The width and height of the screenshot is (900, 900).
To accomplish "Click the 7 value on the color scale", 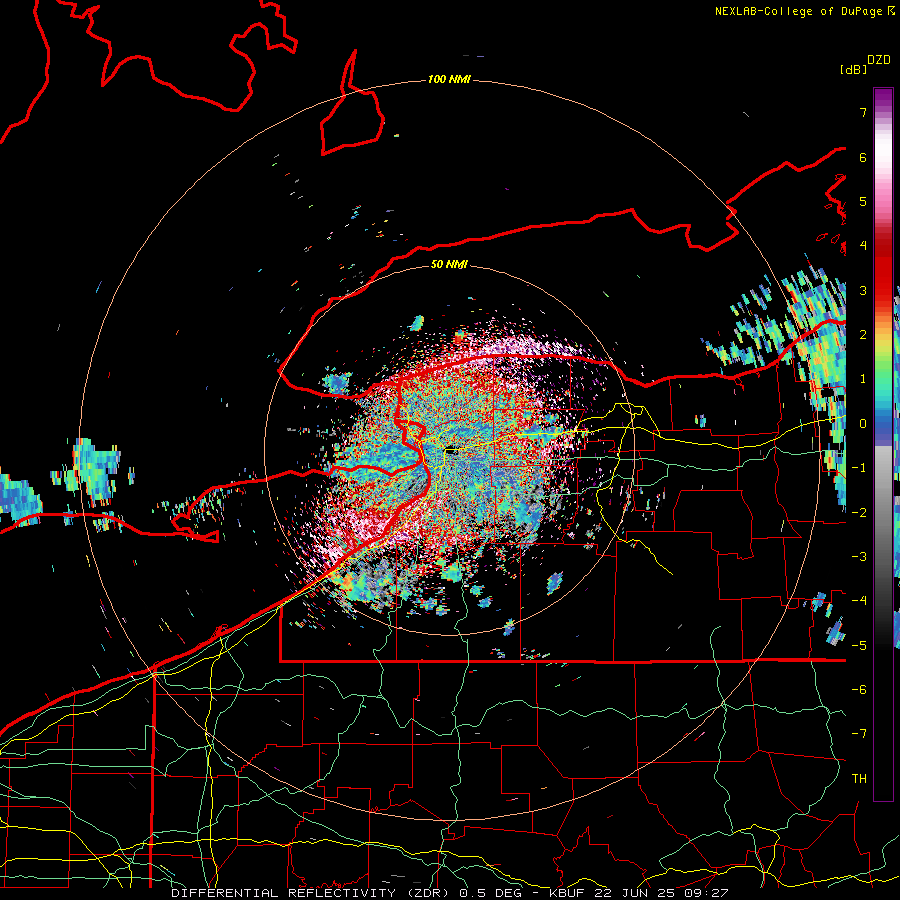I will point(863,112).
